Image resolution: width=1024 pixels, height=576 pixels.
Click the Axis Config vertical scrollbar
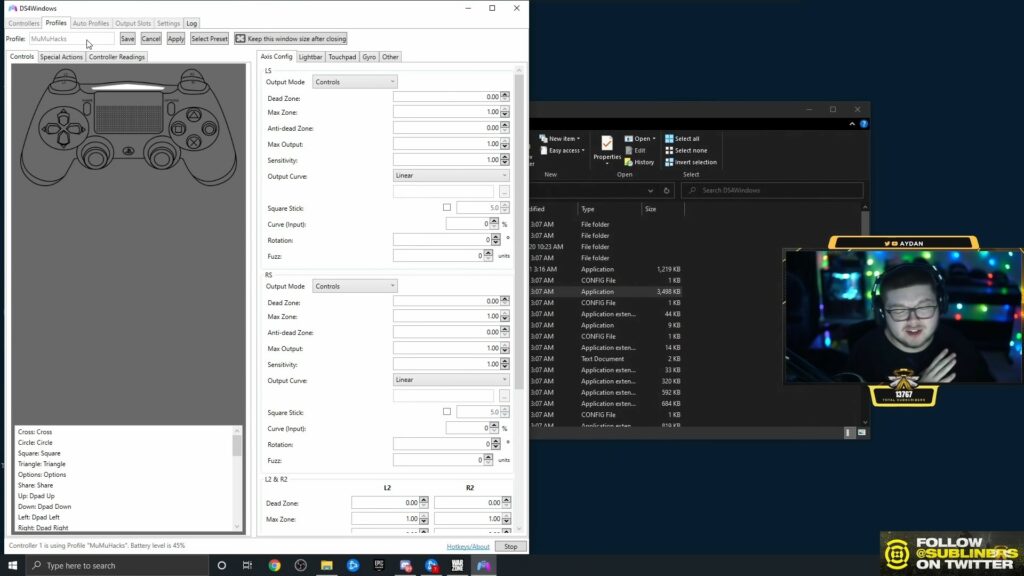[519, 232]
